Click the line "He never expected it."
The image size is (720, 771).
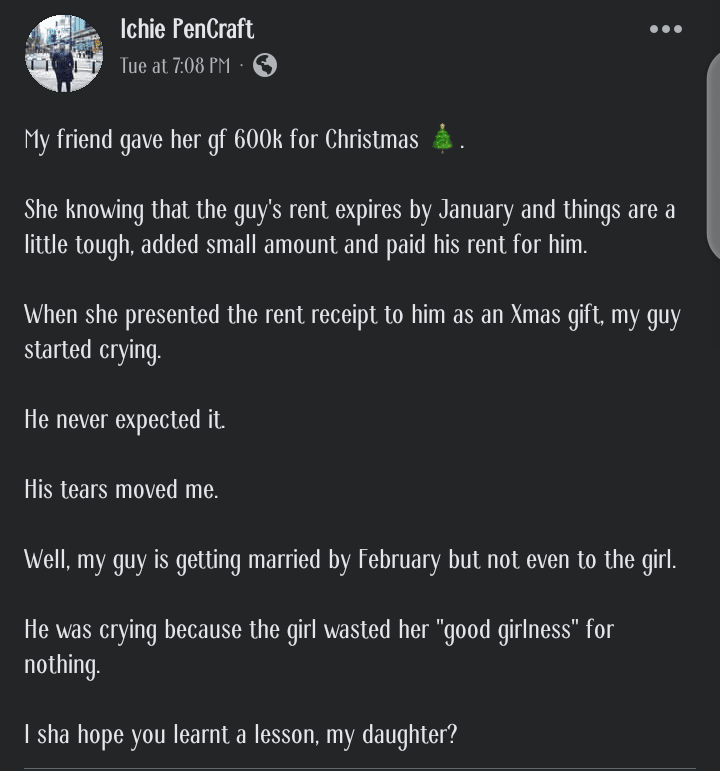tap(125, 420)
